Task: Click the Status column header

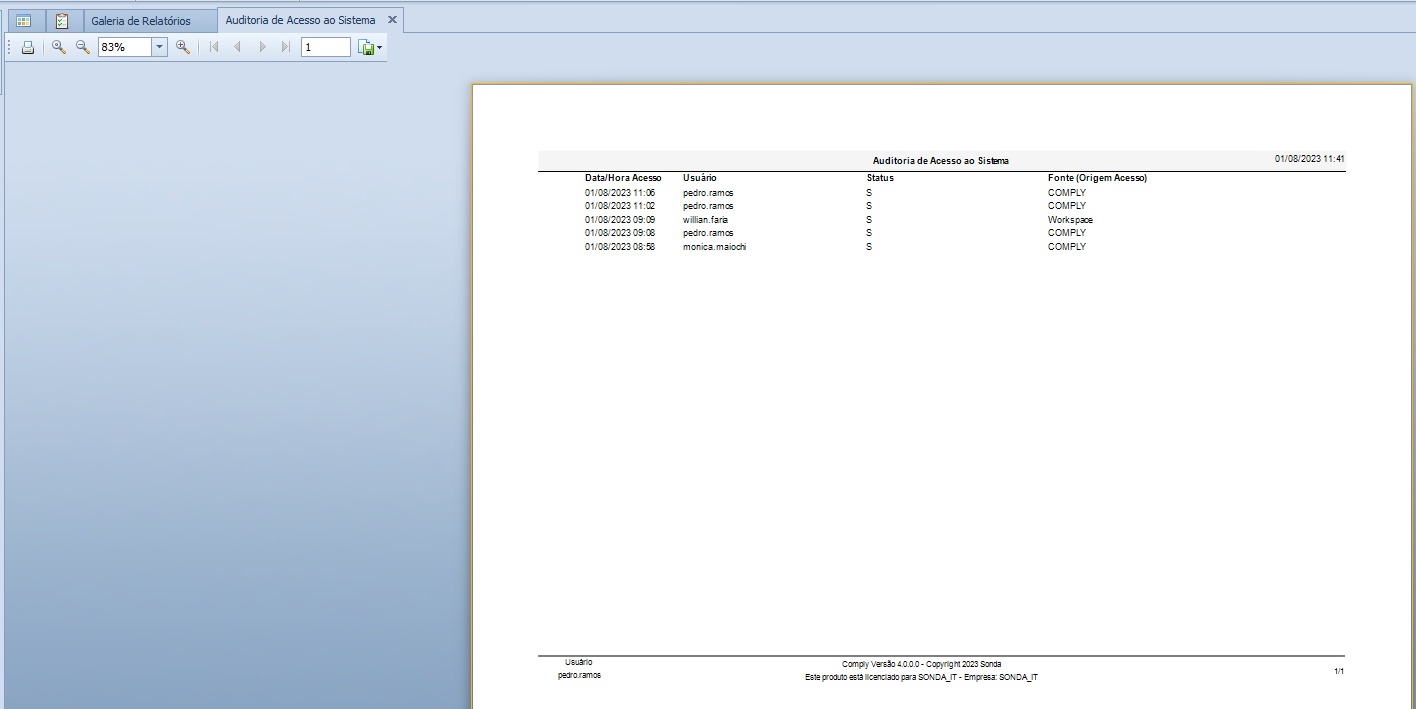Action: point(880,178)
